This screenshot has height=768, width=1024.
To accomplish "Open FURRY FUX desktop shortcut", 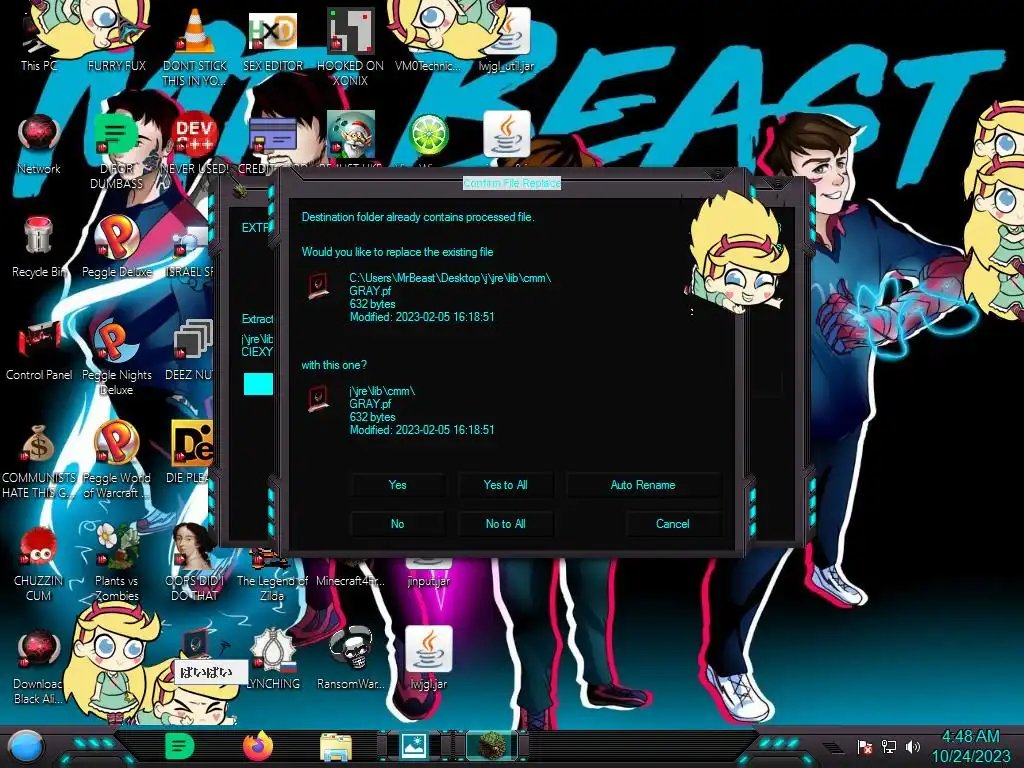I will coord(116,40).
